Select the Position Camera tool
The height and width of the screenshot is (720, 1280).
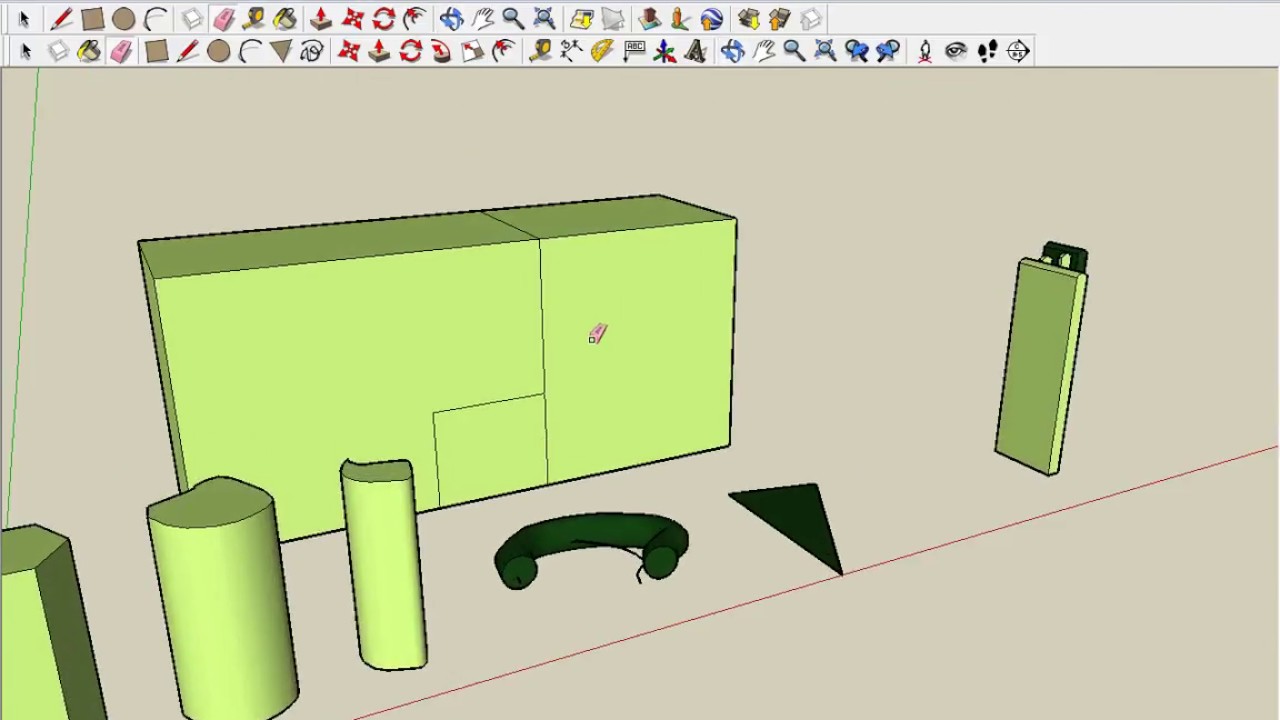tap(924, 51)
